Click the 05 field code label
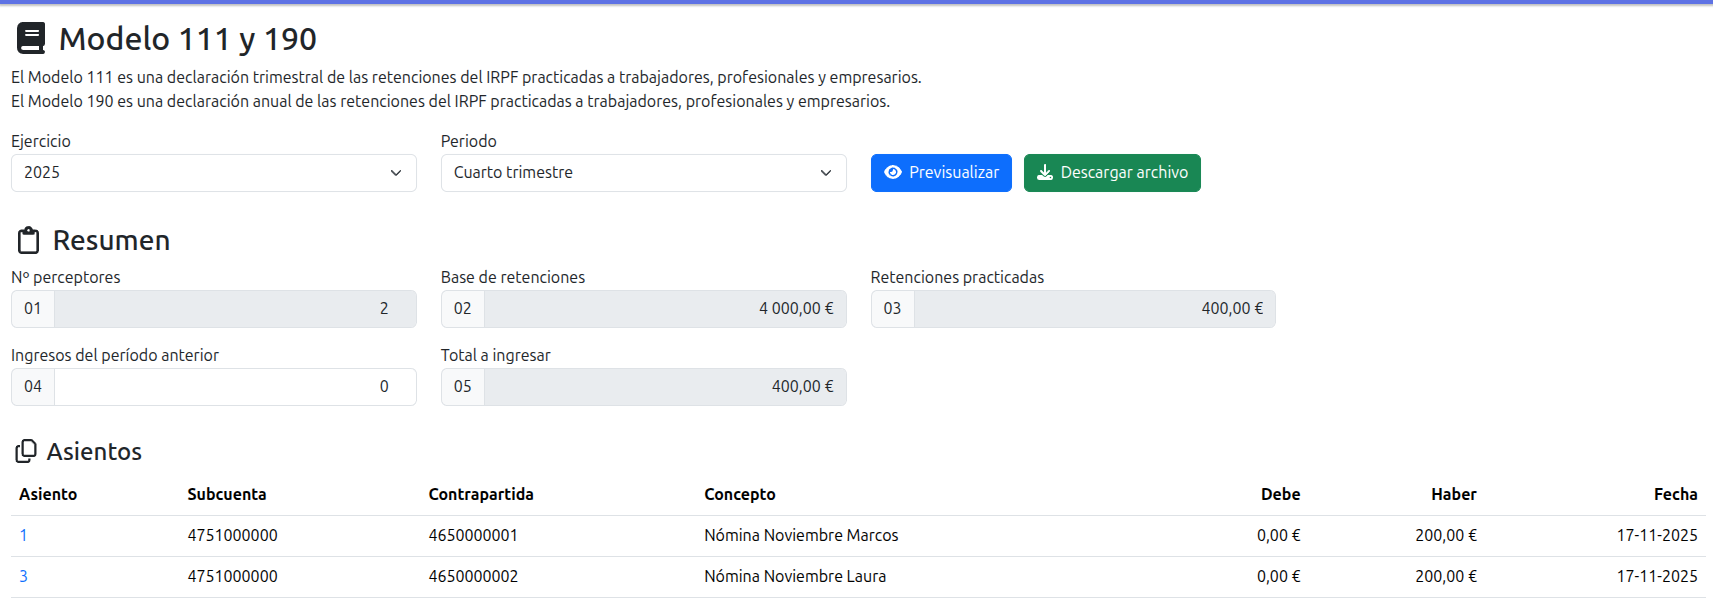Image resolution: width=1713 pixels, height=615 pixels. pyautogui.click(x=463, y=387)
